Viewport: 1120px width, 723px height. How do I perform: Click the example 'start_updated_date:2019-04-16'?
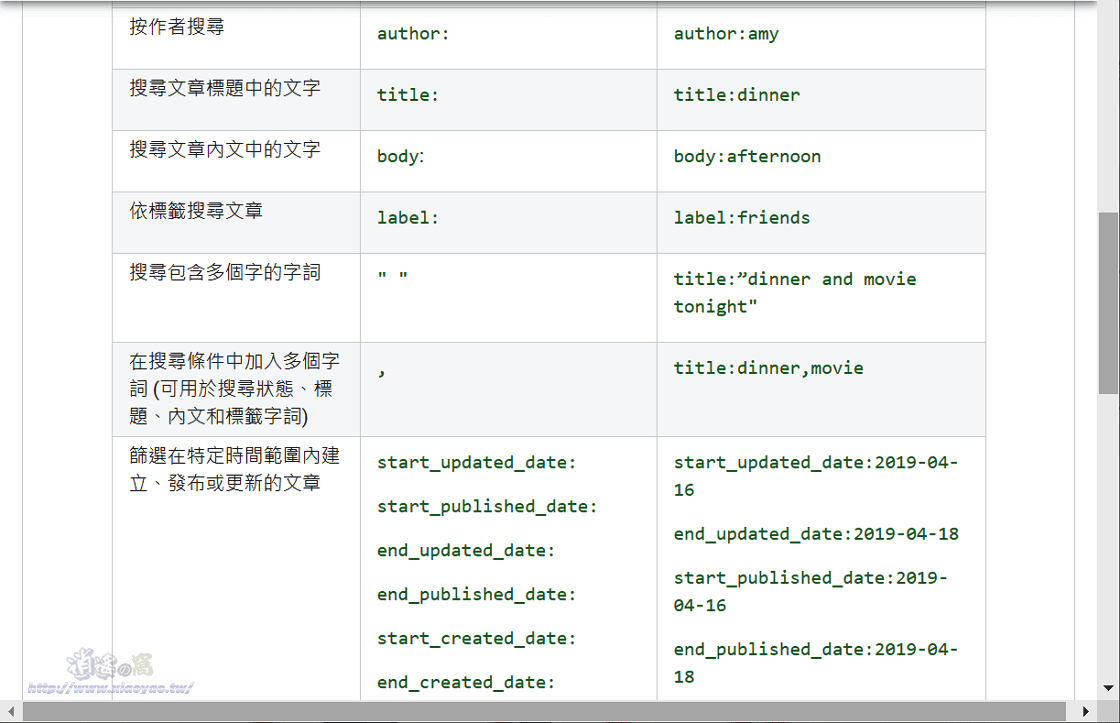816,477
